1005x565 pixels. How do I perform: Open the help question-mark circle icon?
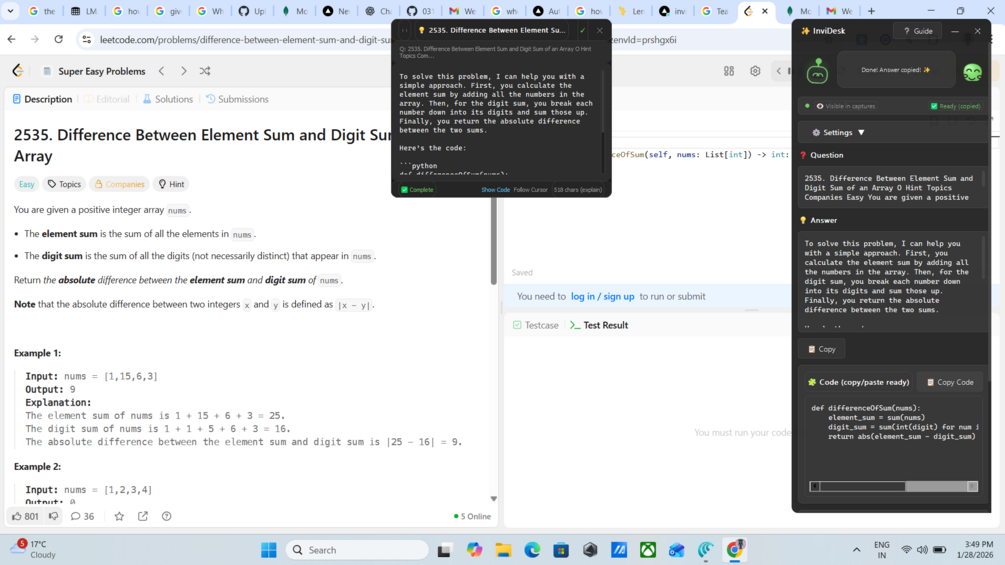[x=167, y=516]
